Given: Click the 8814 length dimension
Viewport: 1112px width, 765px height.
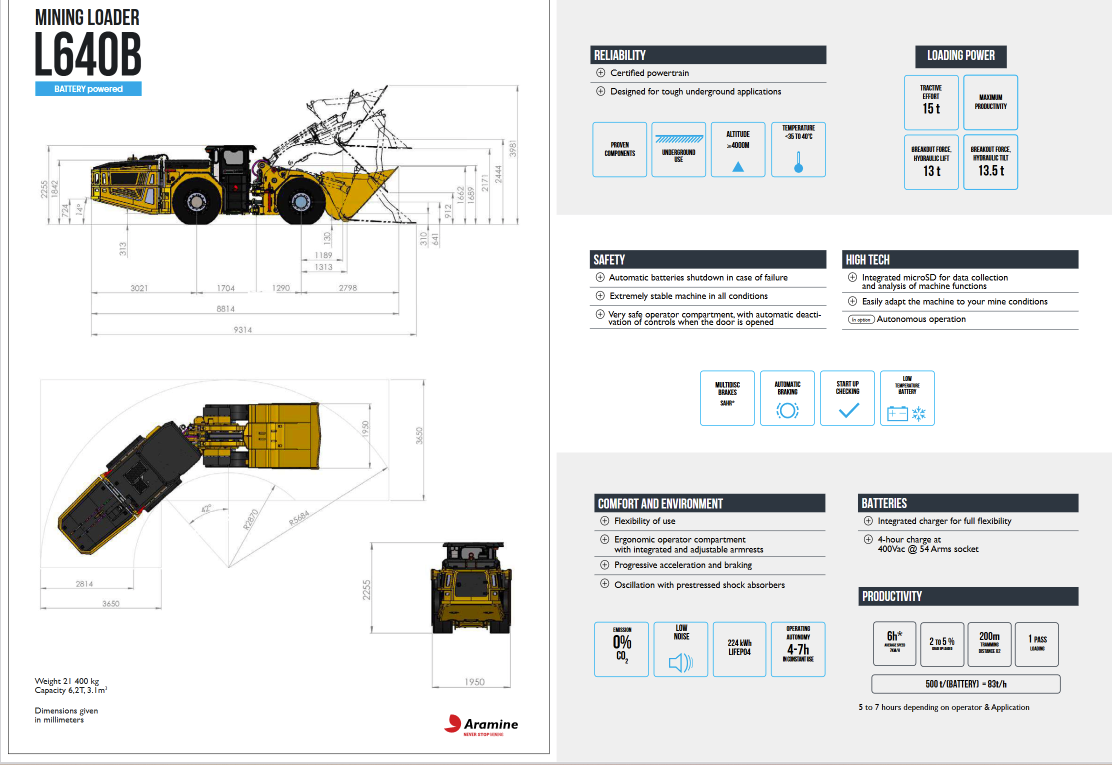Looking at the screenshot, I should 226,309.
